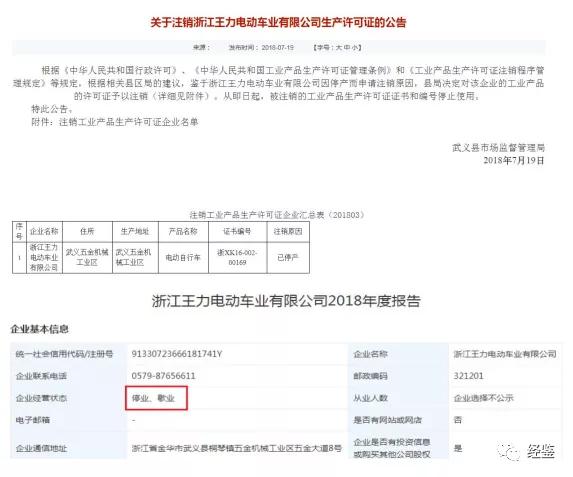Click the company name cell in table row 1
This screenshot has width=573, height=477.
(x=44, y=258)
